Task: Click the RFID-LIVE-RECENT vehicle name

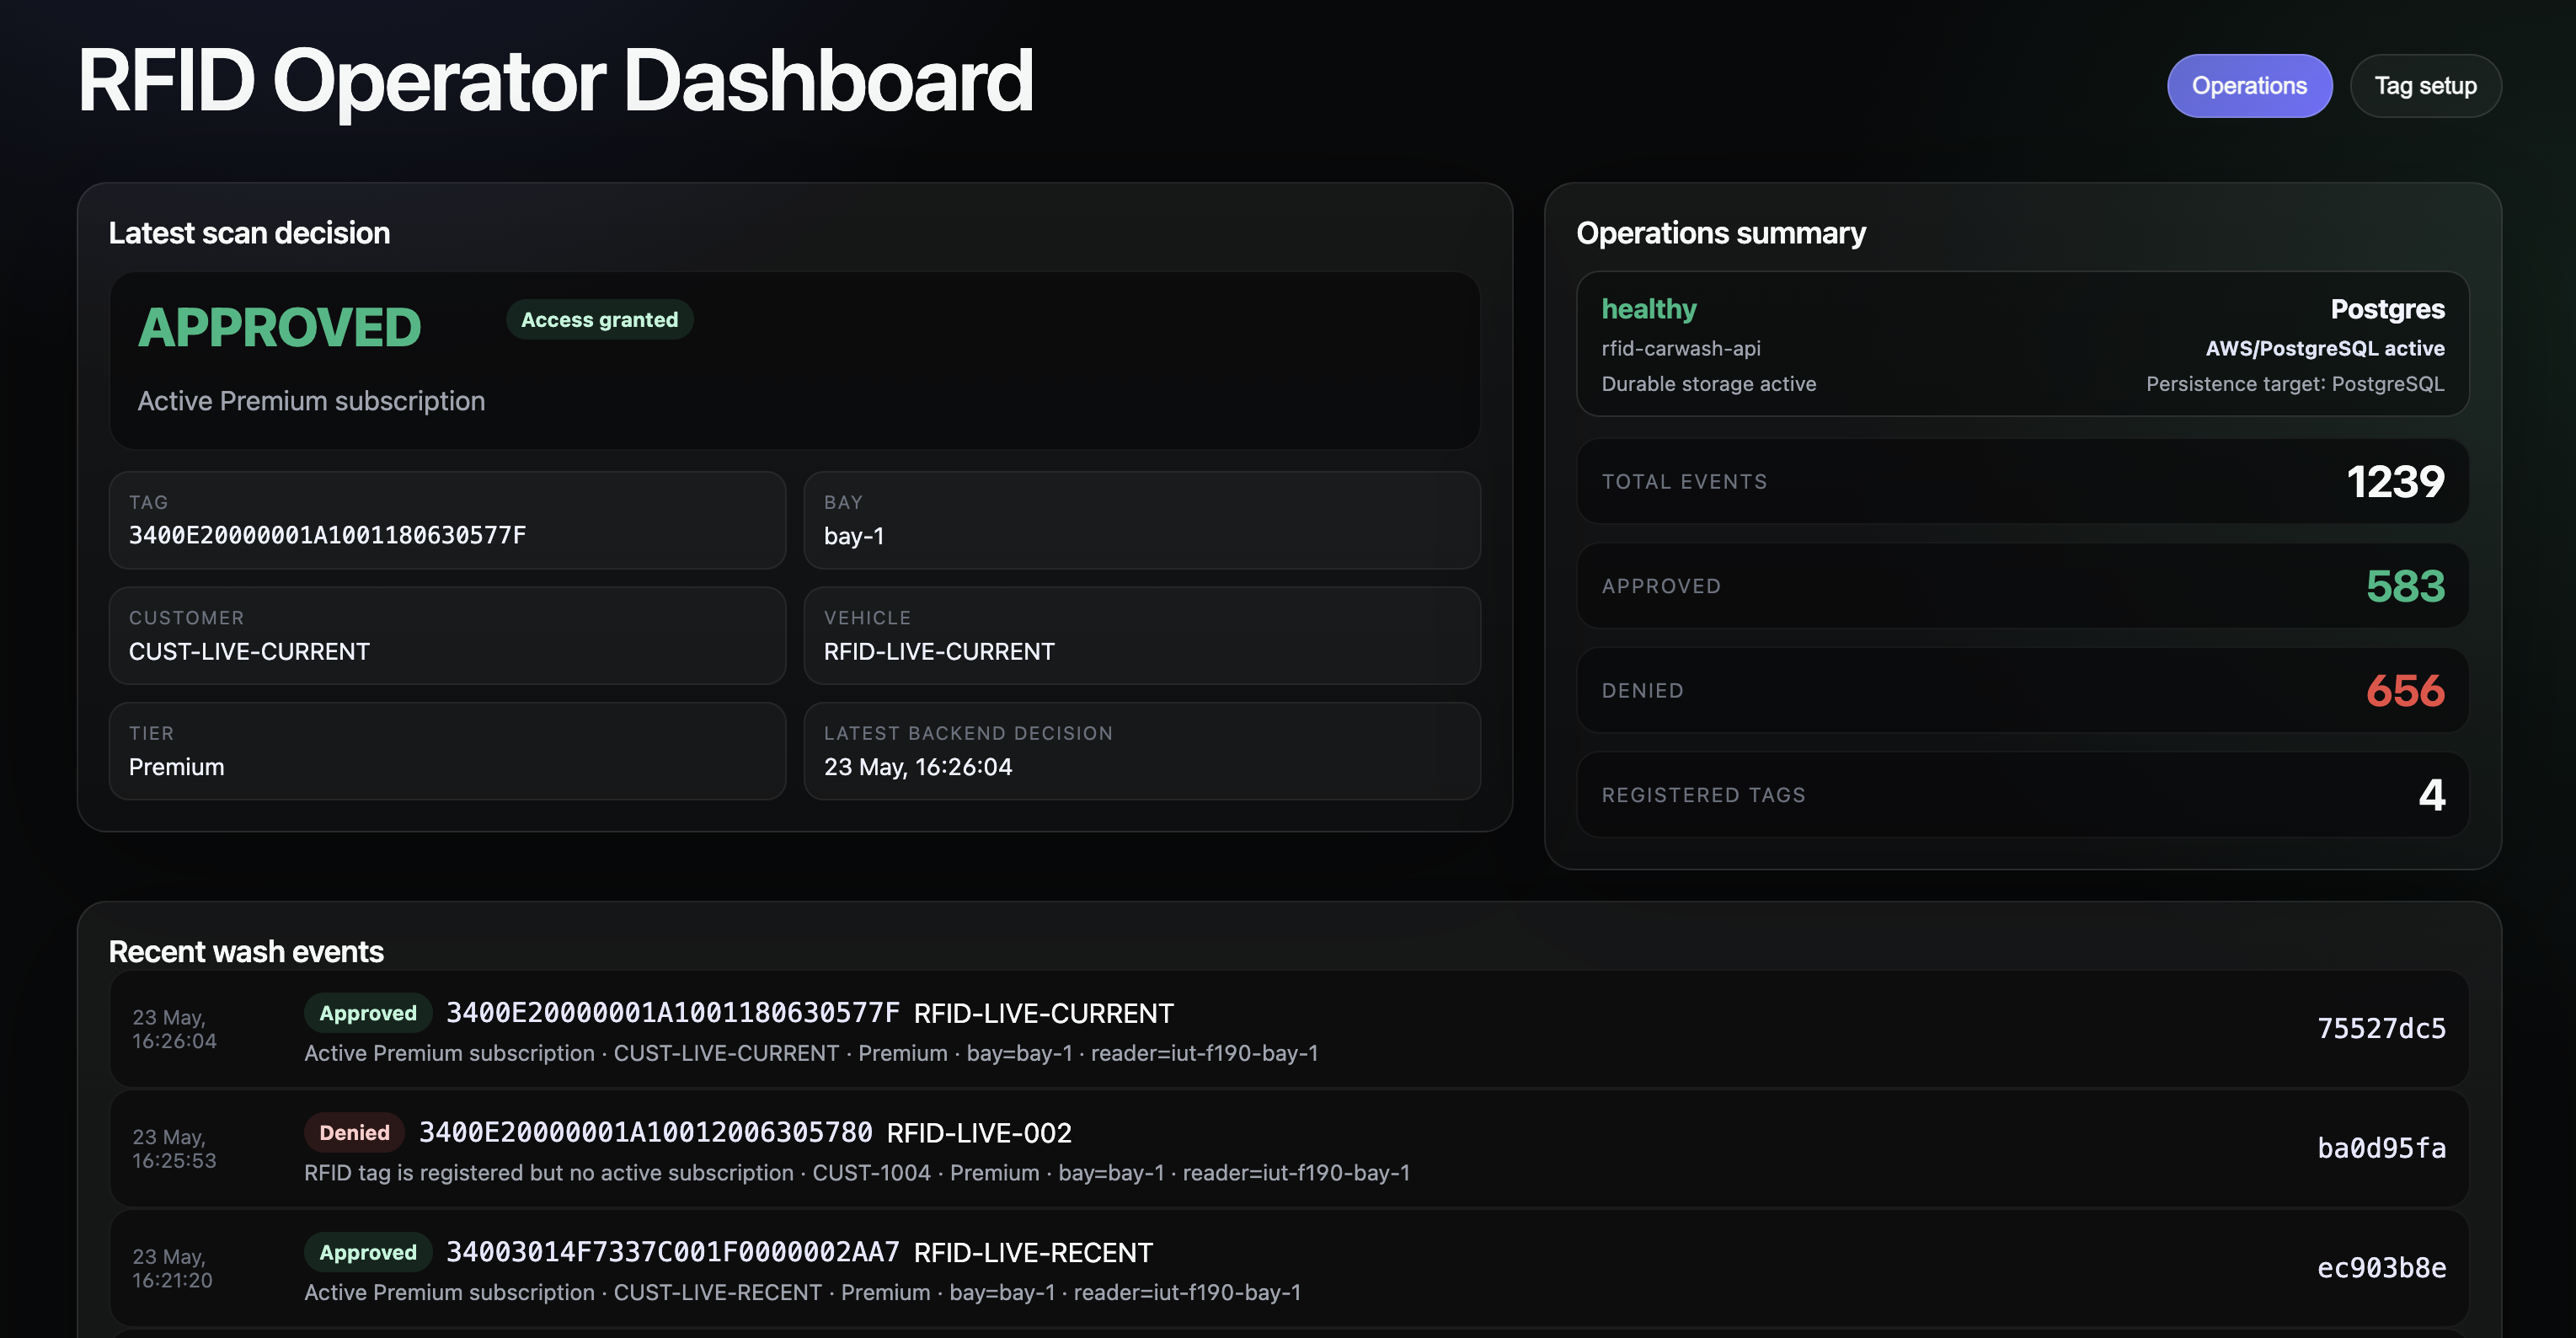Action: pyautogui.click(x=1033, y=1253)
